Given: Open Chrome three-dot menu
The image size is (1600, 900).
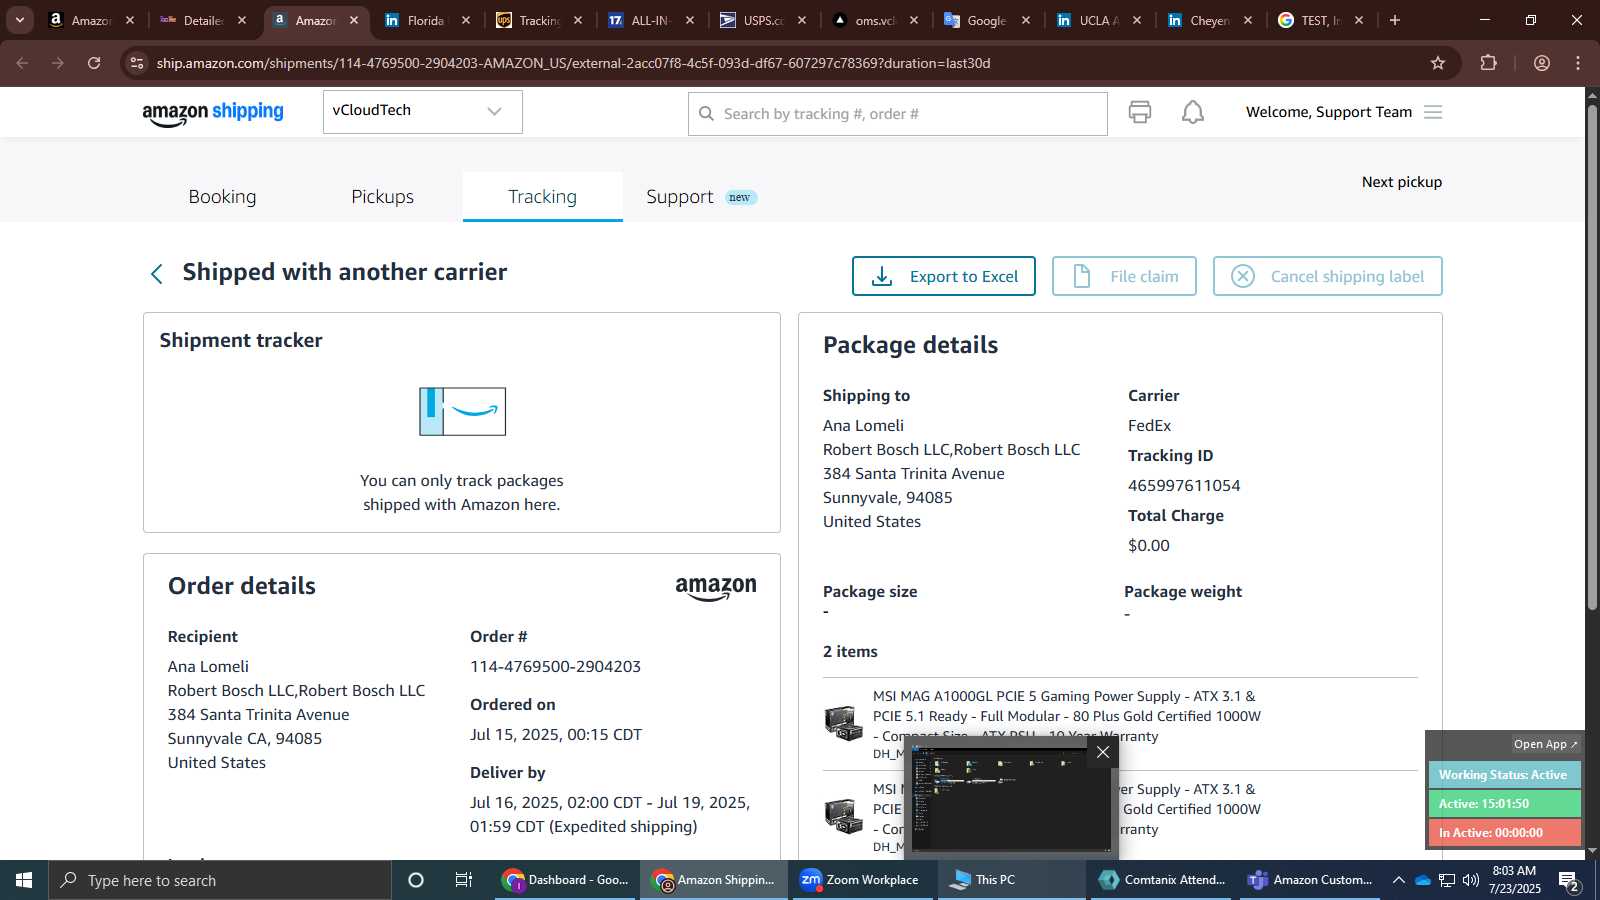Looking at the screenshot, I should coord(1578,63).
